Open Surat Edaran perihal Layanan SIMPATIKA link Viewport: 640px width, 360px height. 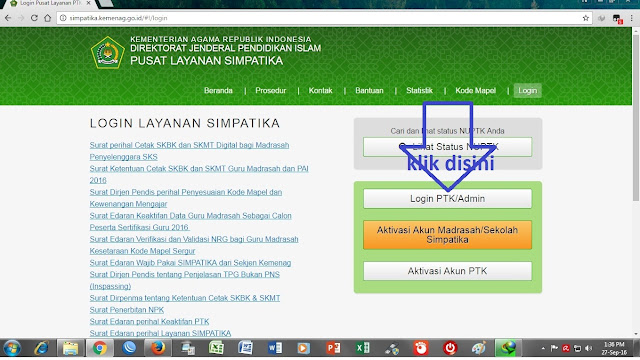[x=160, y=333]
